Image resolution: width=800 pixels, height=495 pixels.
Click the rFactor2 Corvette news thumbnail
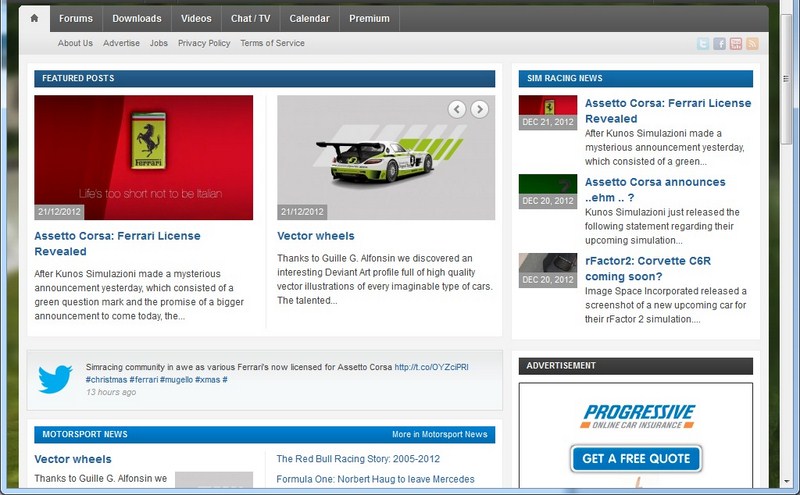coord(548,270)
